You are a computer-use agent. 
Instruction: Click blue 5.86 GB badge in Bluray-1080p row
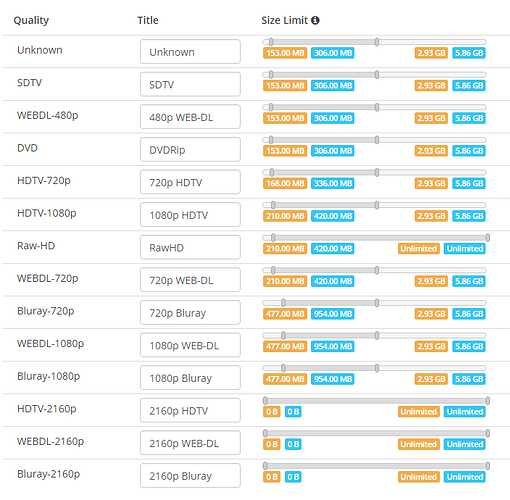pos(469,379)
